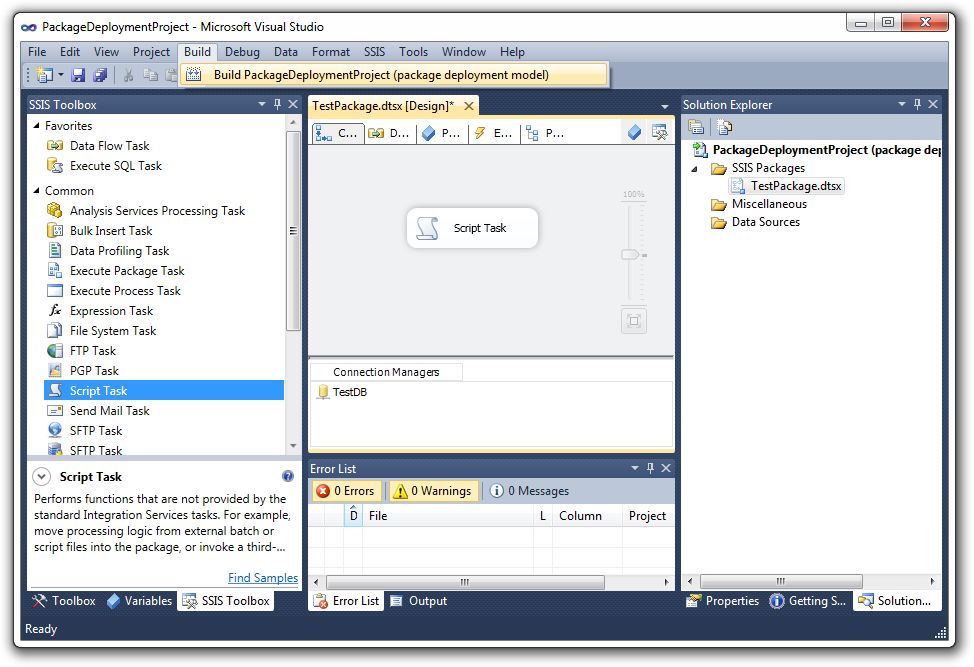This screenshot has height=667, width=974.
Task: Switch to the Variables tab
Action: pyautogui.click(x=140, y=601)
